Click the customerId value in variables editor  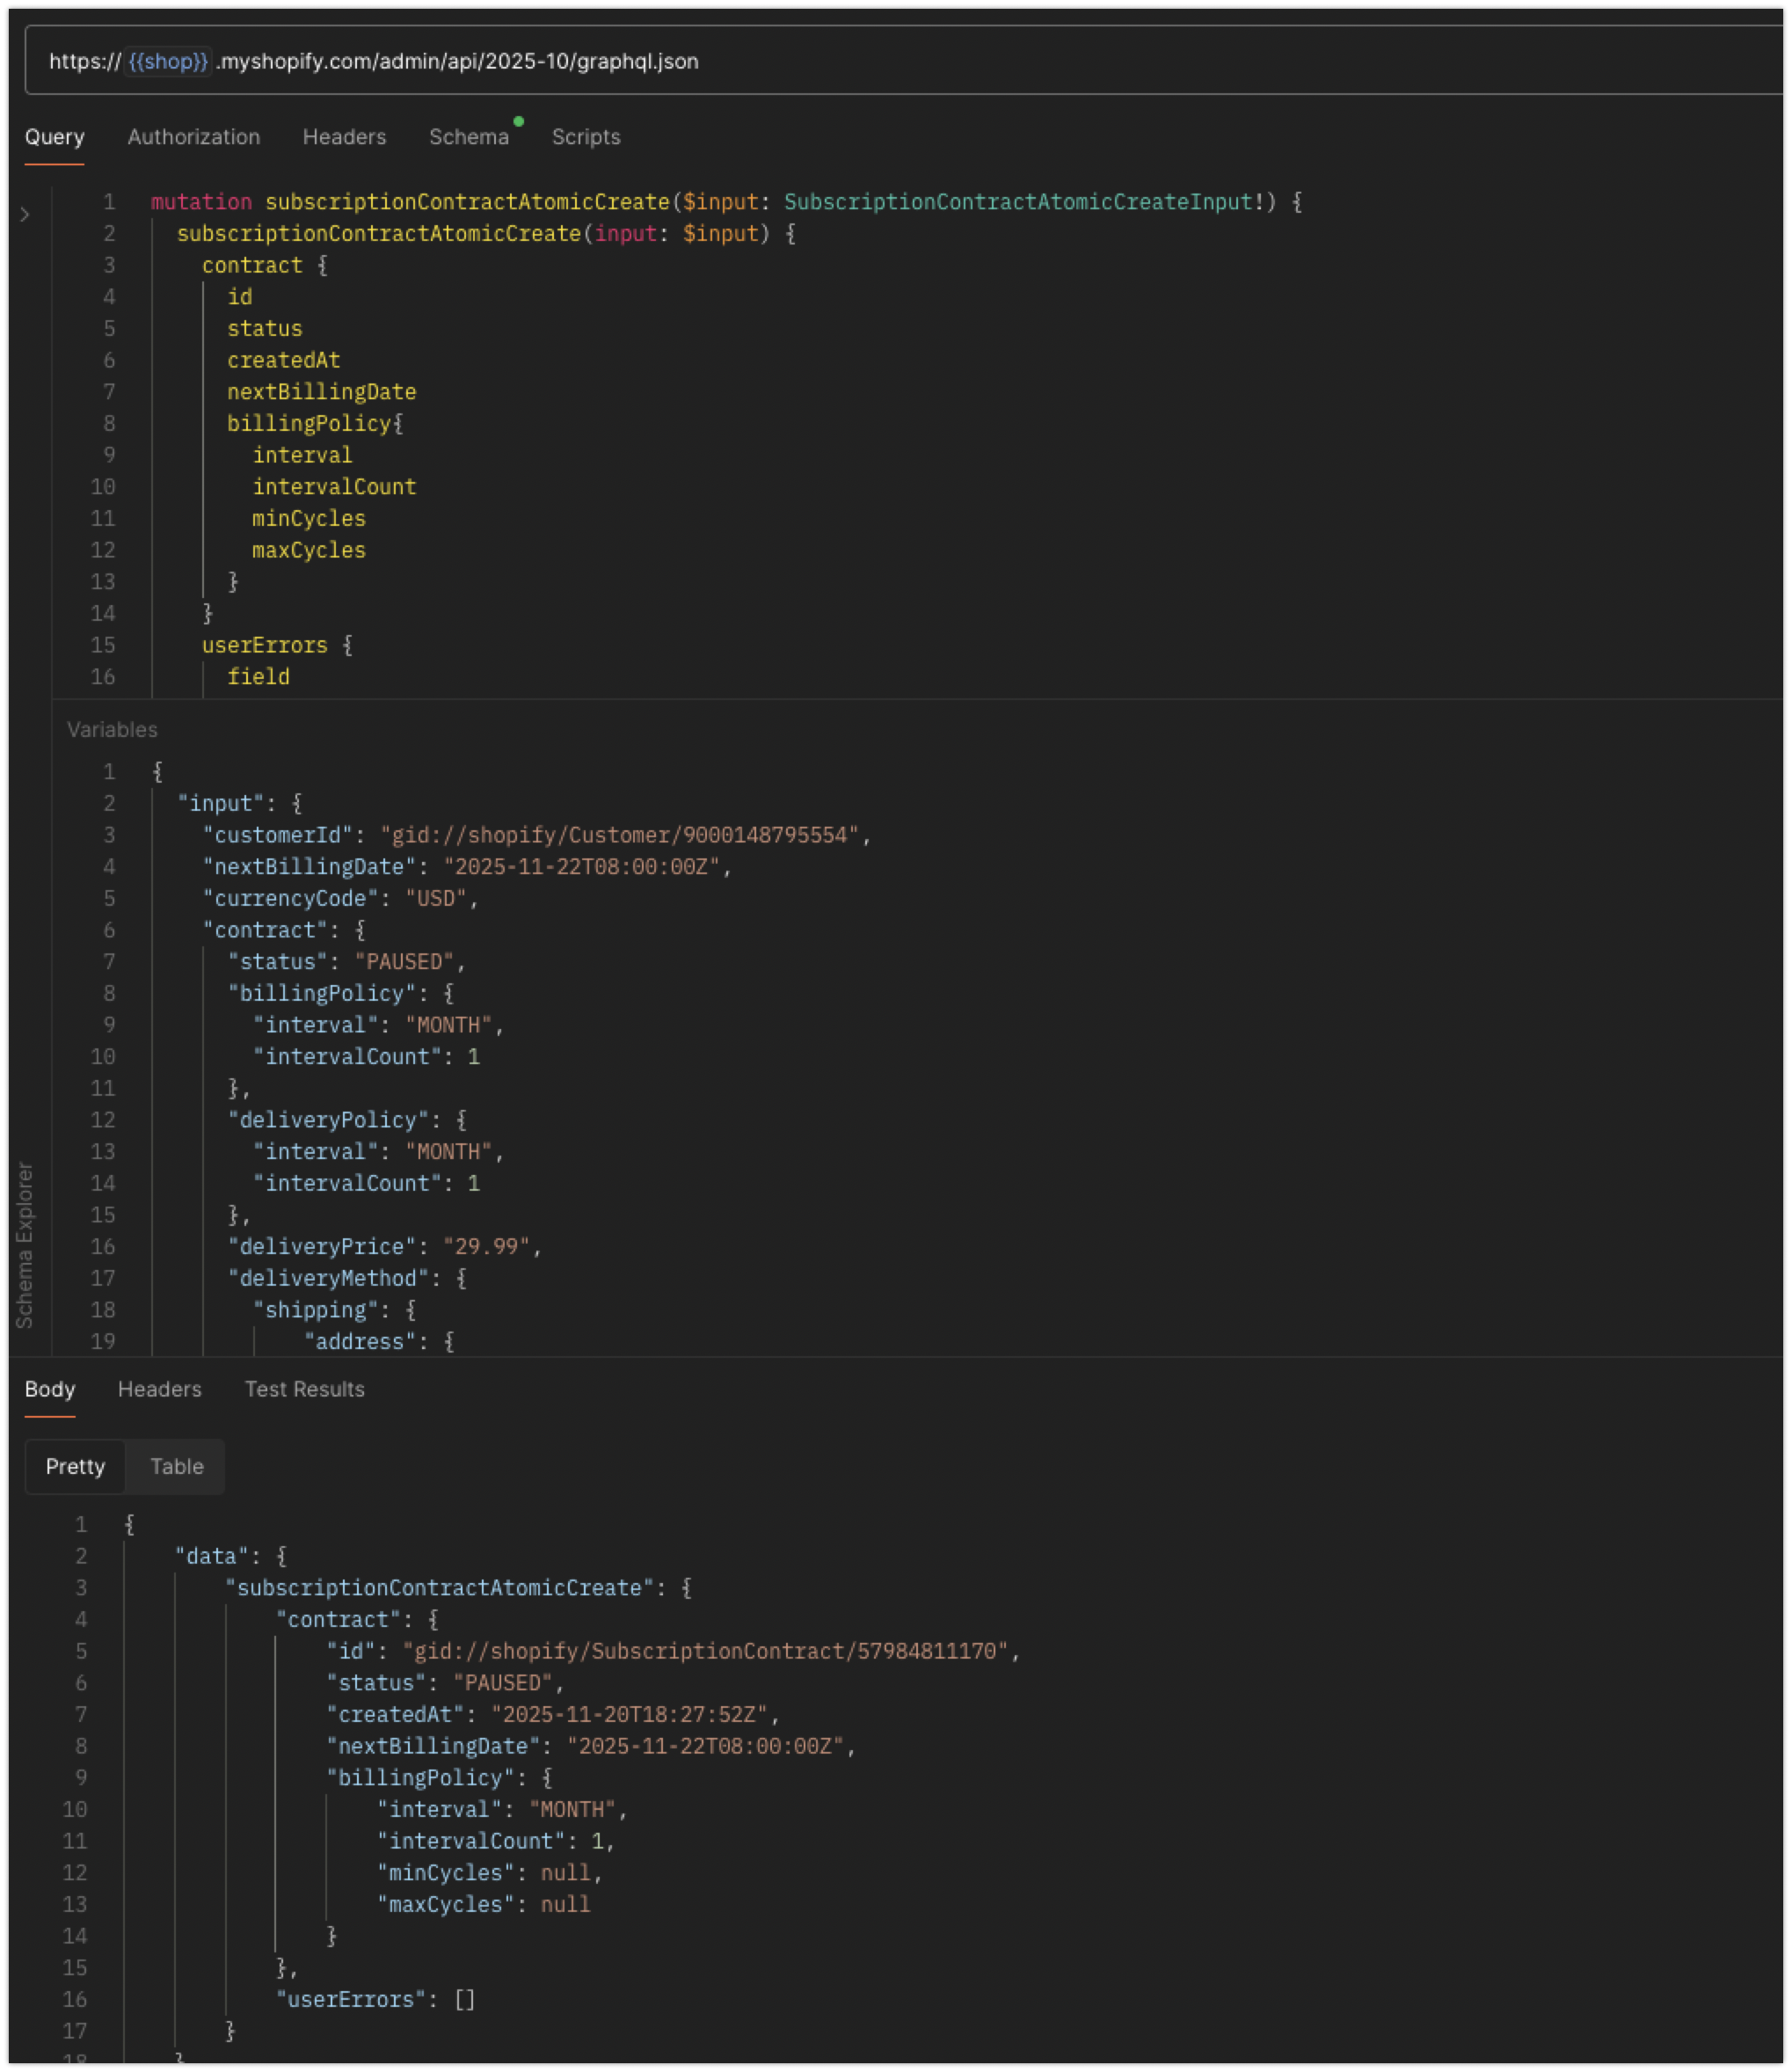[620, 835]
